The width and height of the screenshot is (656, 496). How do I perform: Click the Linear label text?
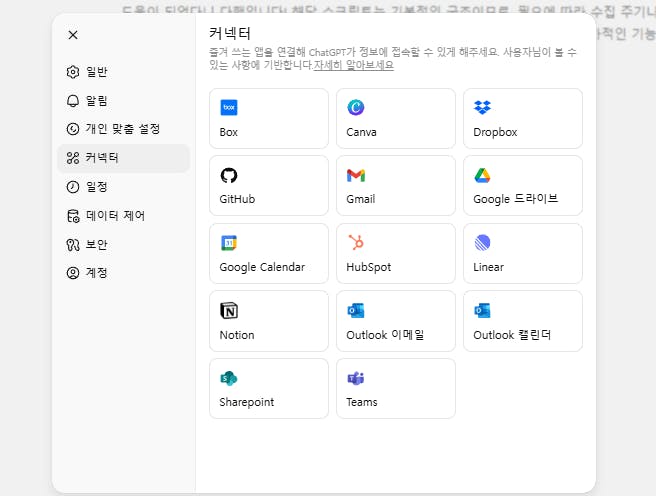[489, 267]
